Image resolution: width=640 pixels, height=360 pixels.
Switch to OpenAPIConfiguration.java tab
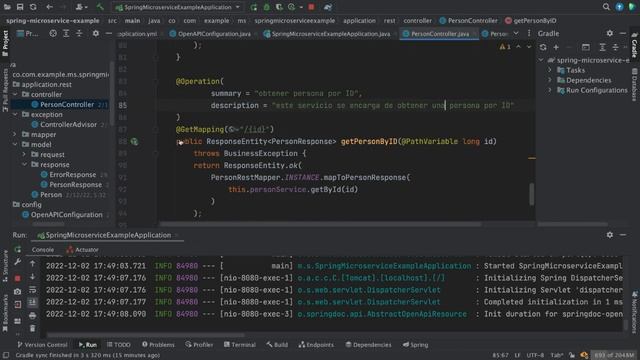[x=211, y=34]
